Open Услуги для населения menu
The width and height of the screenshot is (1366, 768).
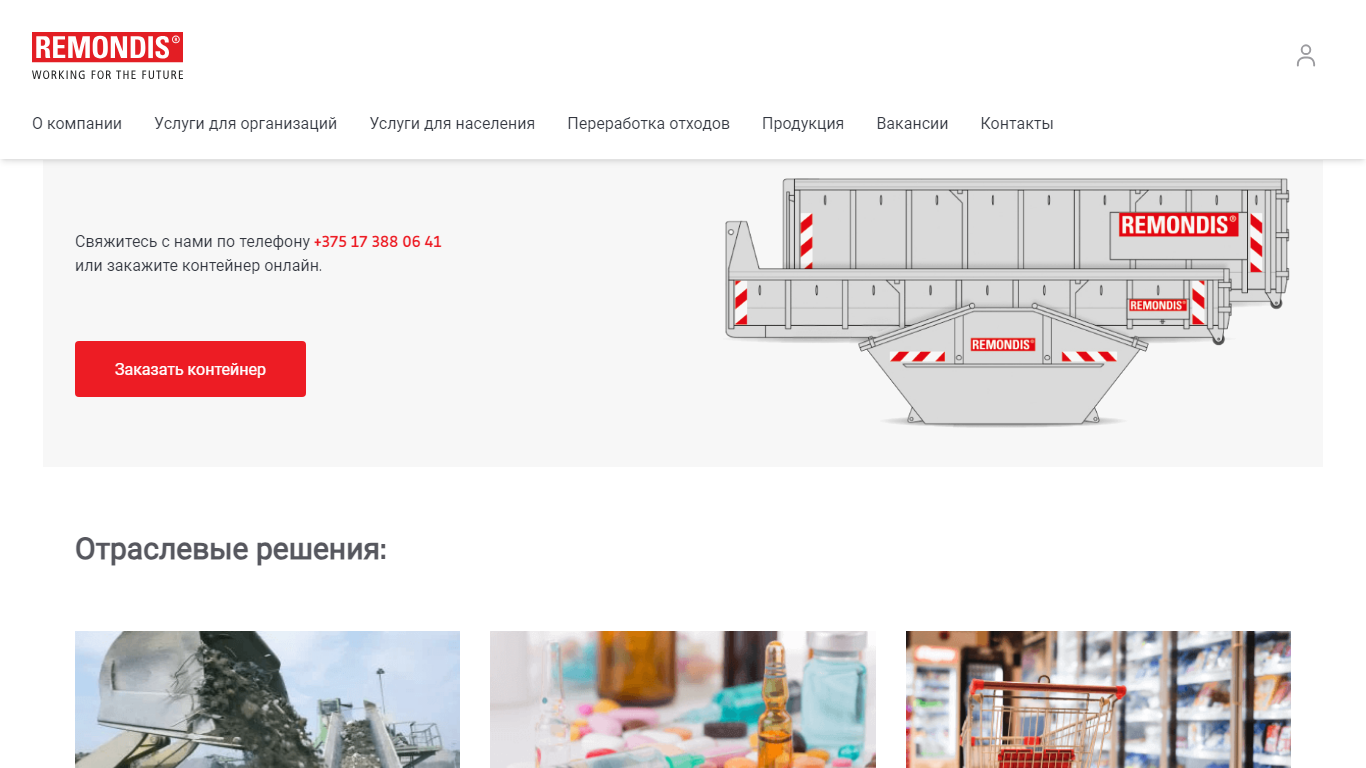pyautogui.click(x=452, y=124)
